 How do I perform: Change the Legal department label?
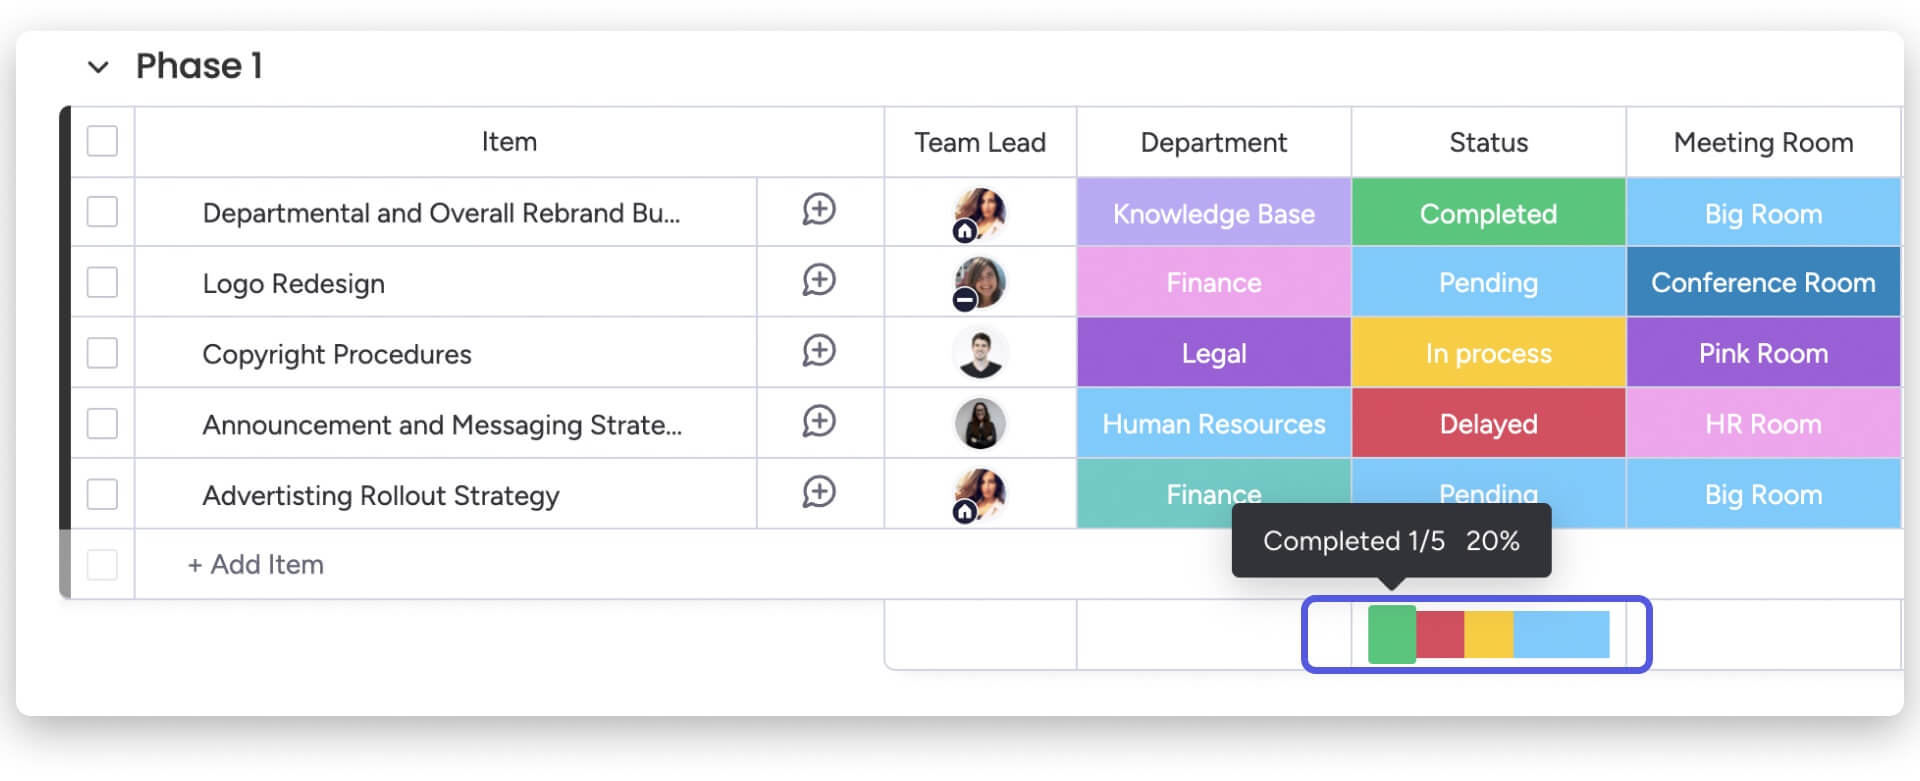(x=1214, y=353)
